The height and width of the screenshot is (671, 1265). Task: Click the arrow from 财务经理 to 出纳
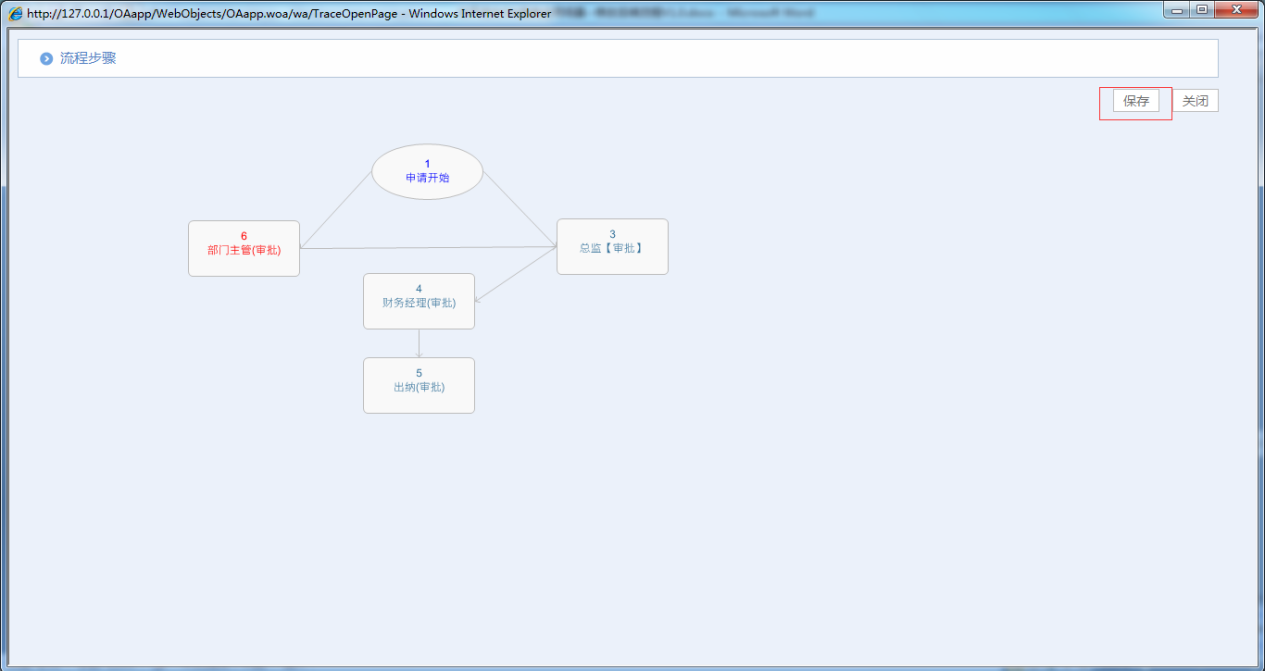(419, 343)
